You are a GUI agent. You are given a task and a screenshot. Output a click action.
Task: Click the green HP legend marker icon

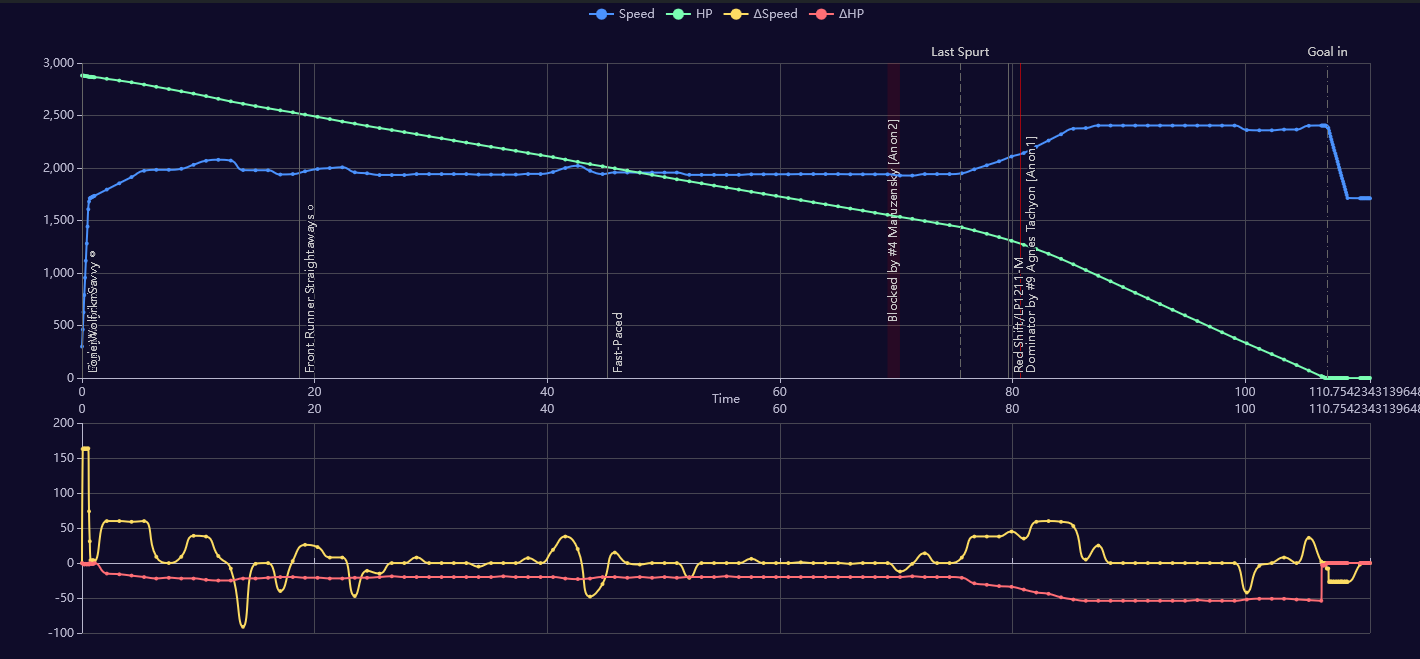pyautogui.click(x=677, y=14)
